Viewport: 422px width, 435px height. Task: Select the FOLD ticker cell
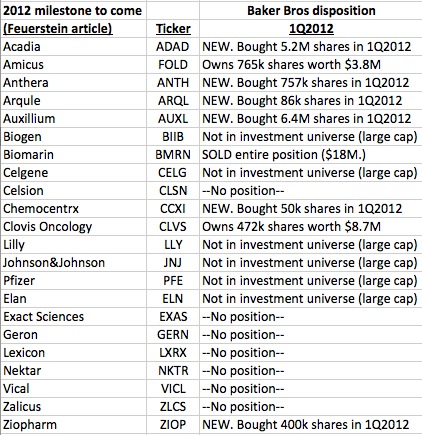[173, 65]
